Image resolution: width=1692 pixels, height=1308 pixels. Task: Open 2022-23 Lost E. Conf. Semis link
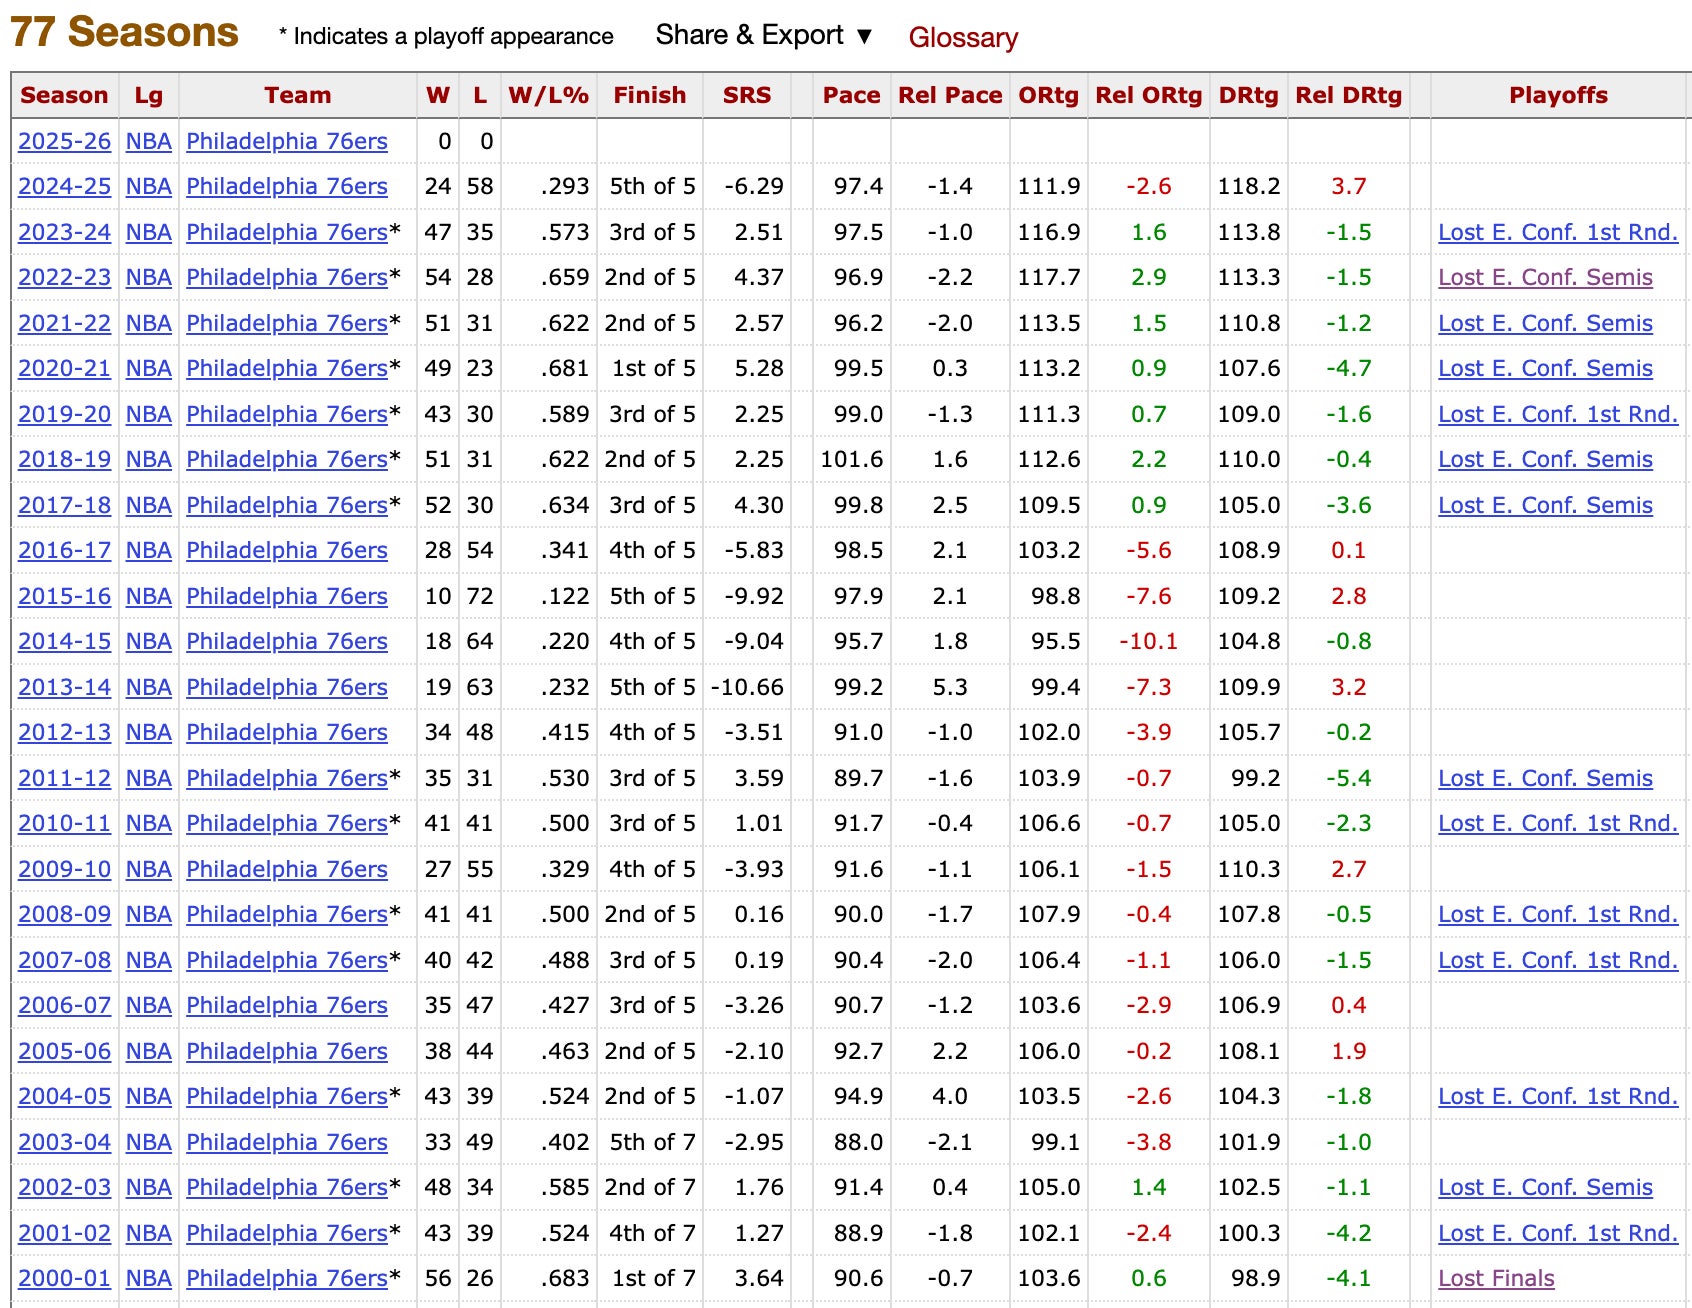1545,278
